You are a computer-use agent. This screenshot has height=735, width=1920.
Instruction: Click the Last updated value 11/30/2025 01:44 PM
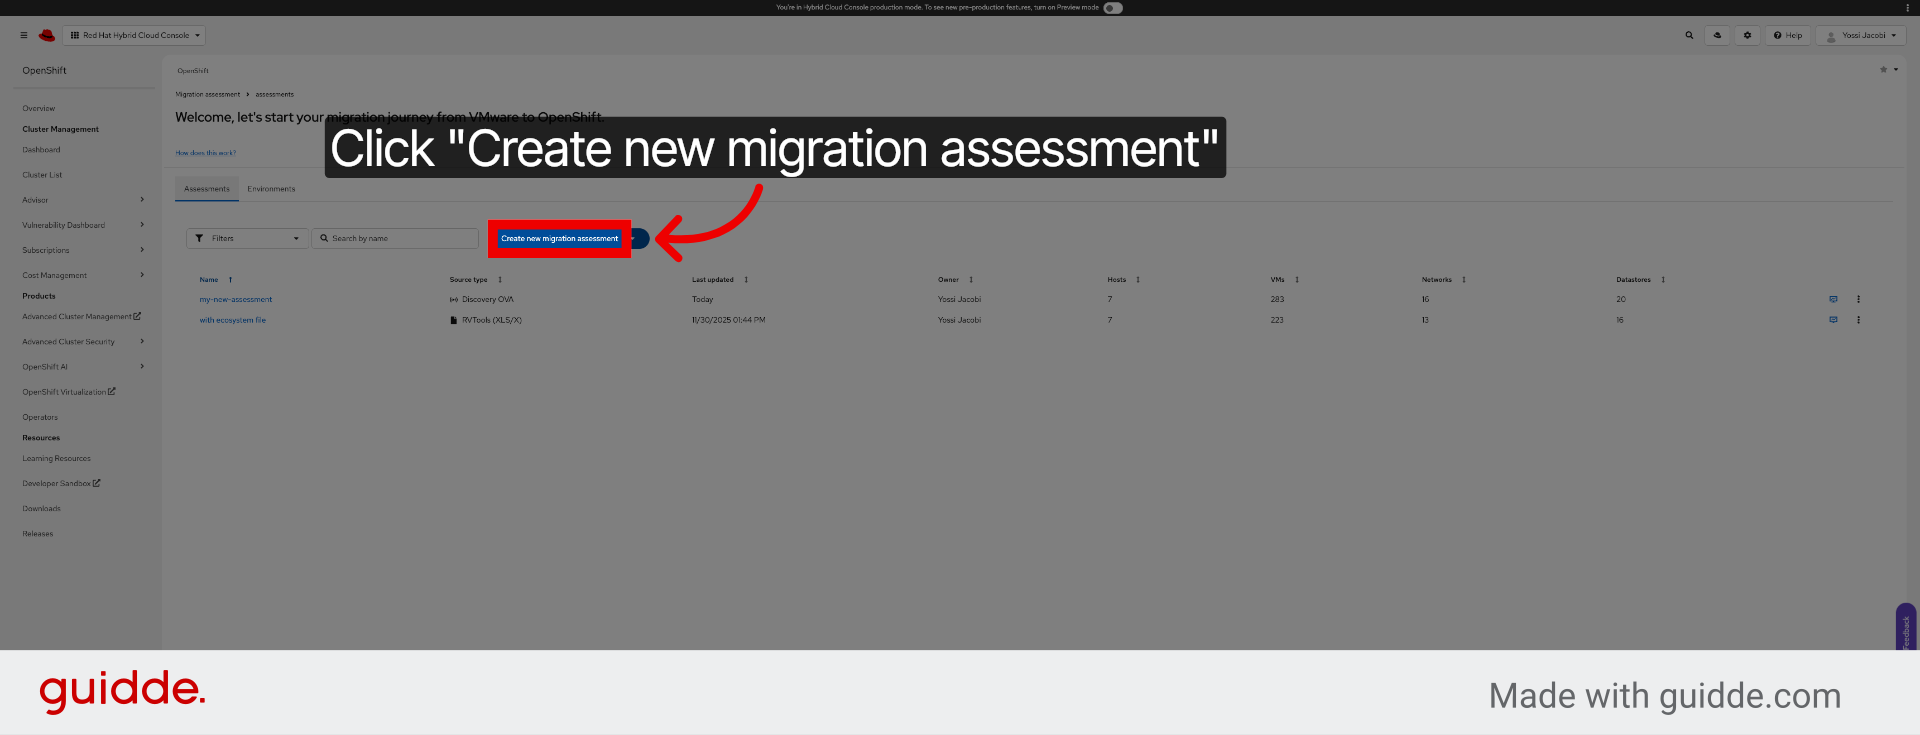click(x=728, y=320)
